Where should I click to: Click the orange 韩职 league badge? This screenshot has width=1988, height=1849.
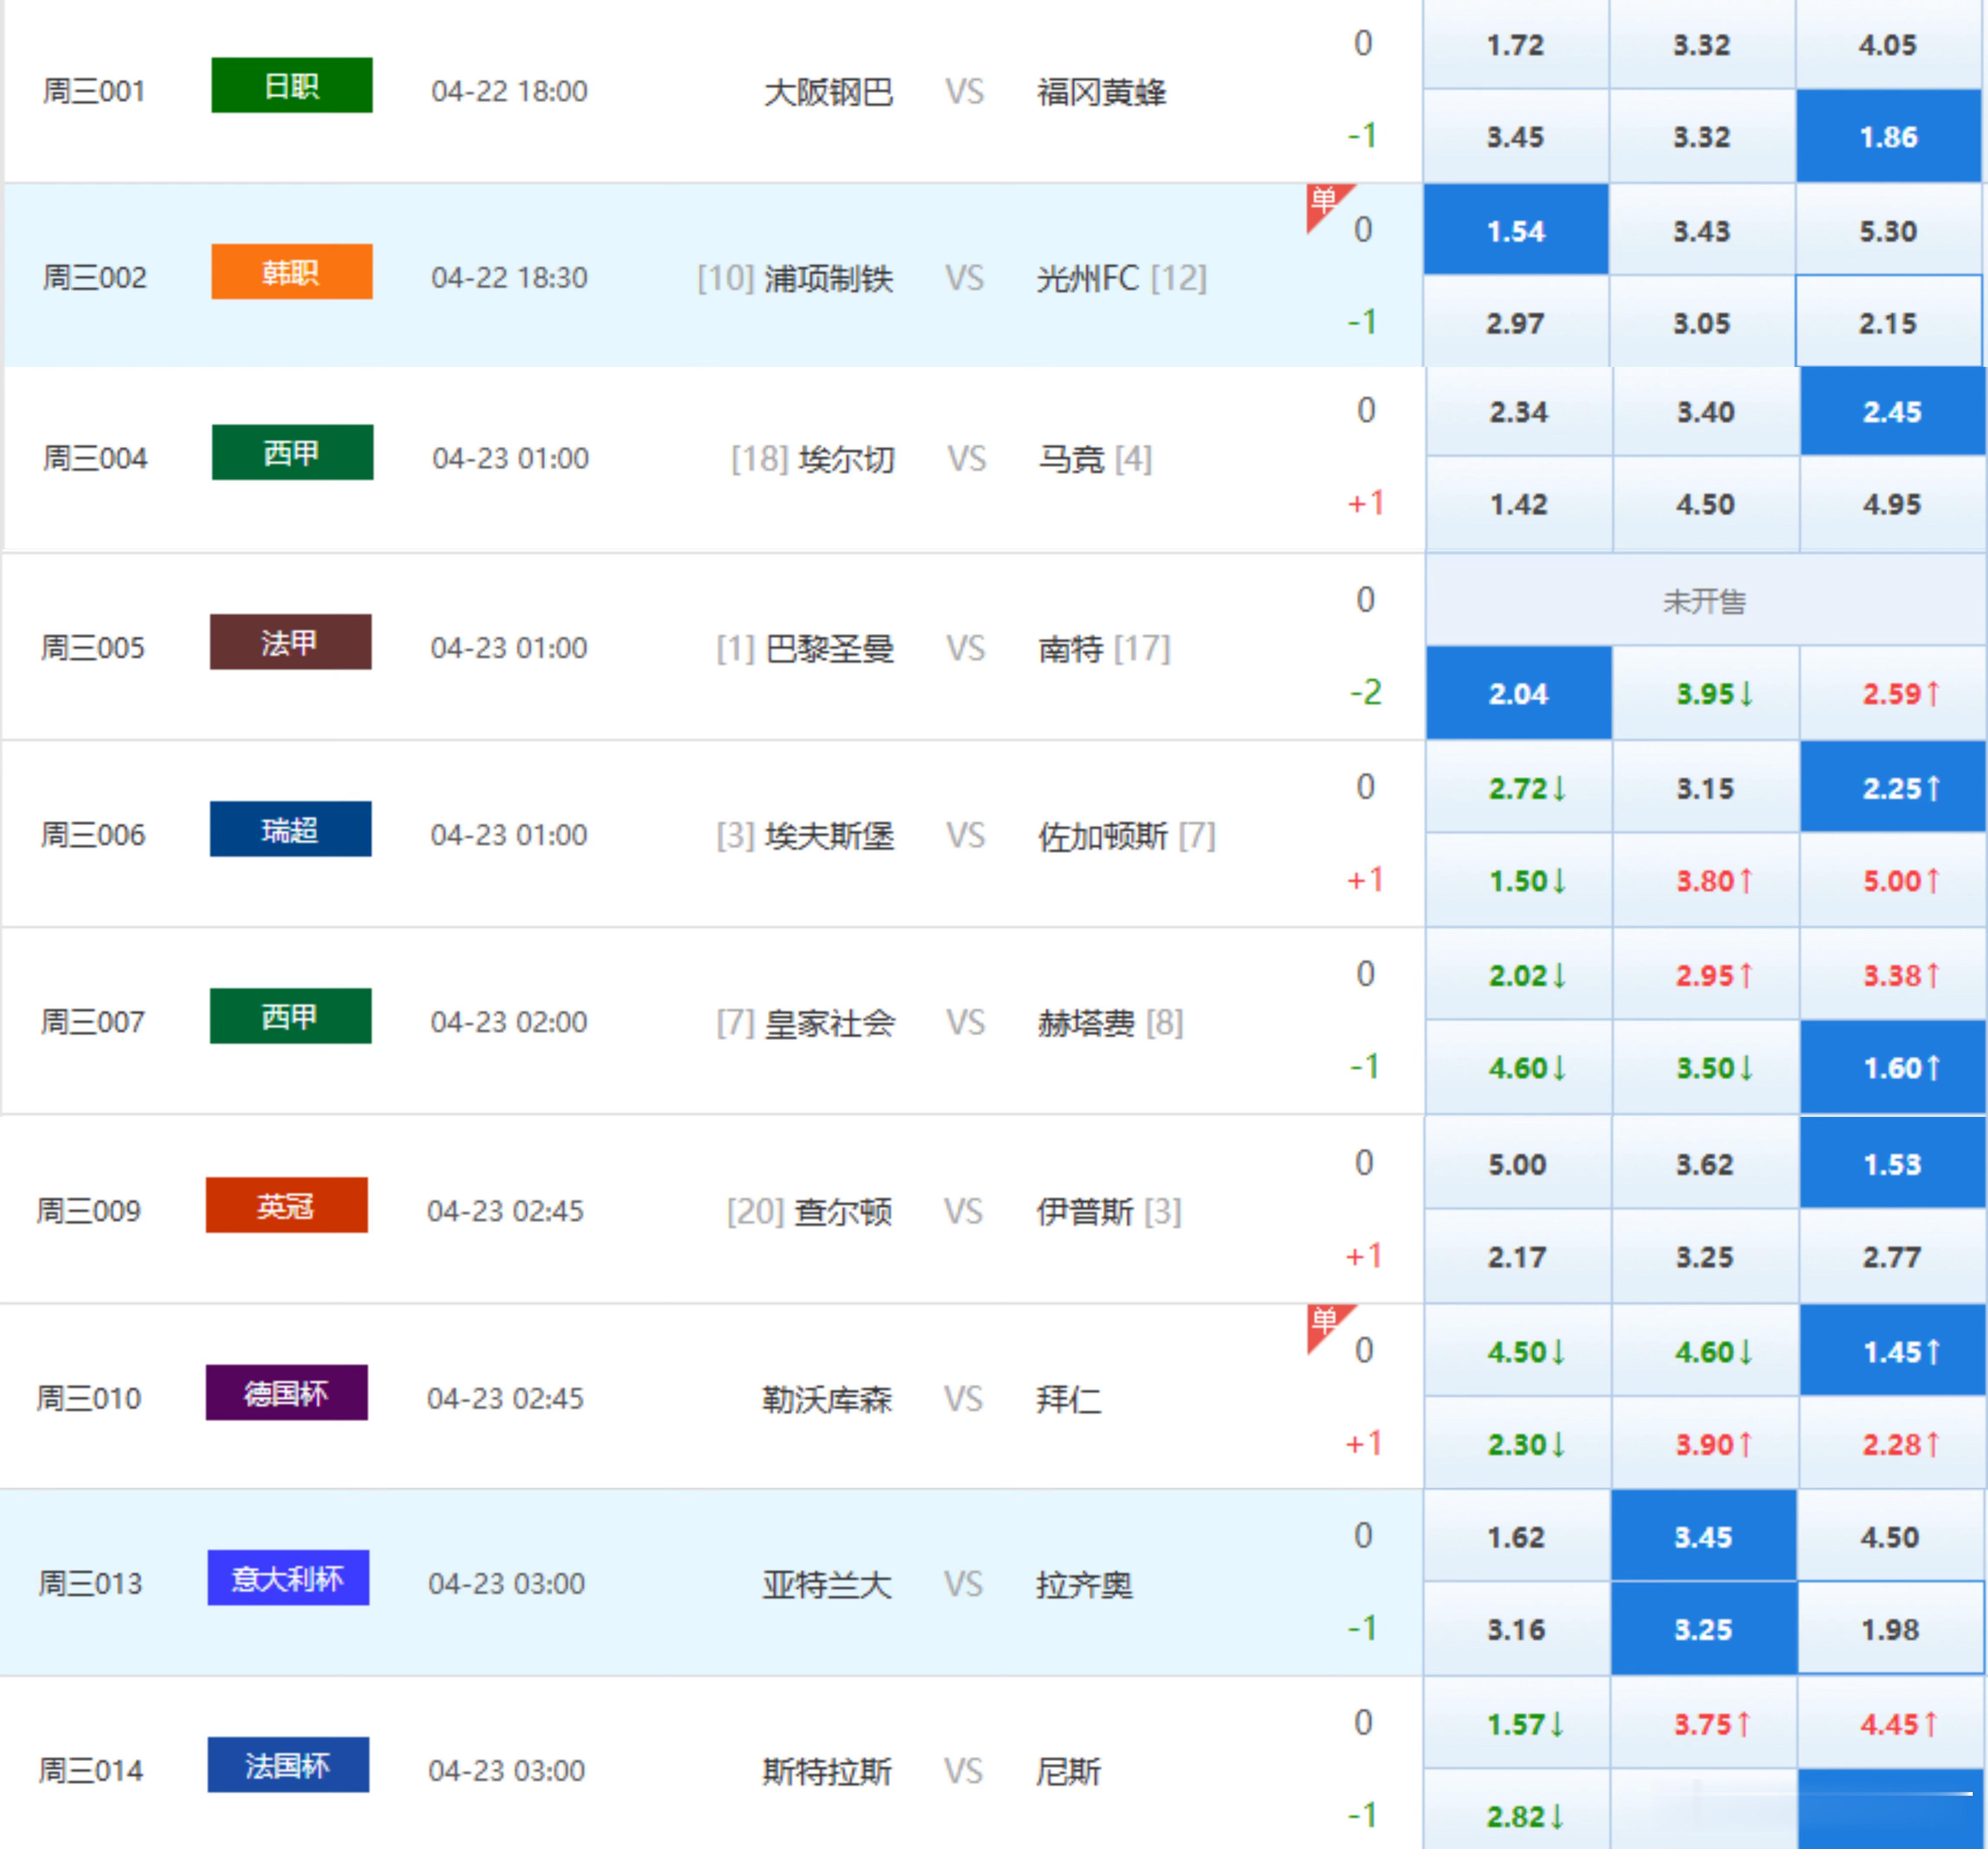click(x=291, y=272)
